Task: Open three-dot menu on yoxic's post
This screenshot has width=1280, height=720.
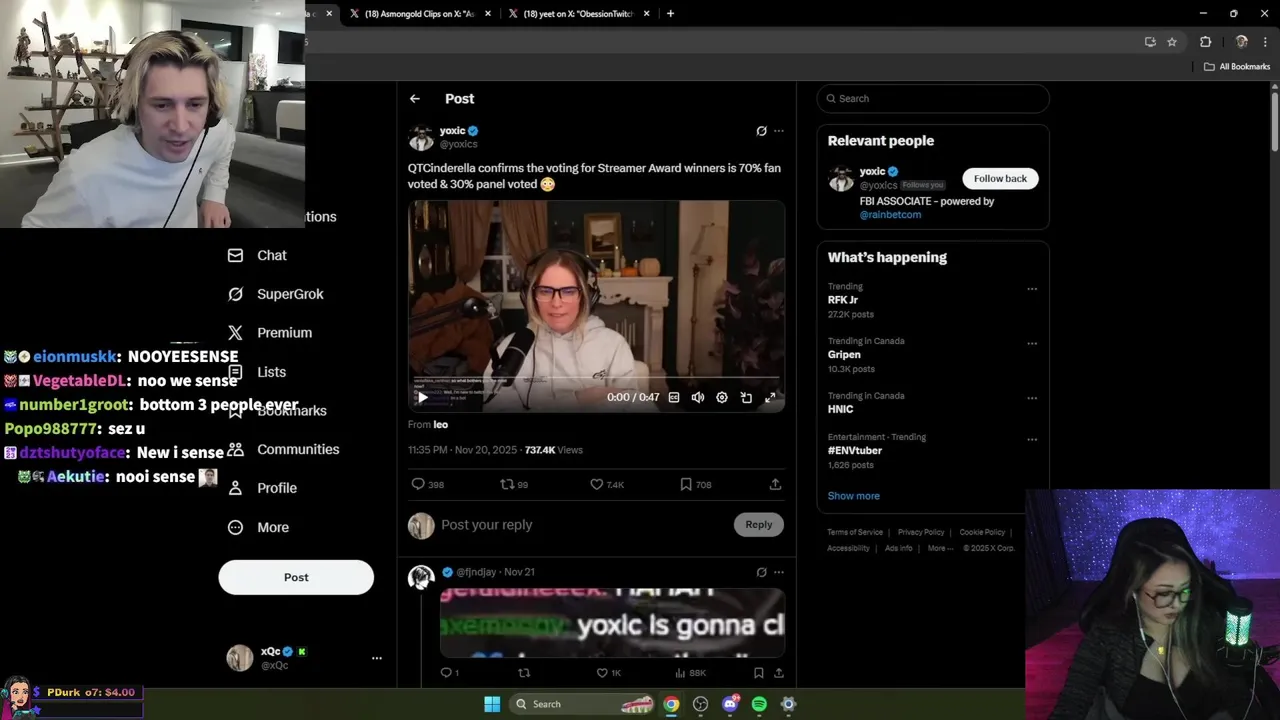Action: (x=779, y=131)
